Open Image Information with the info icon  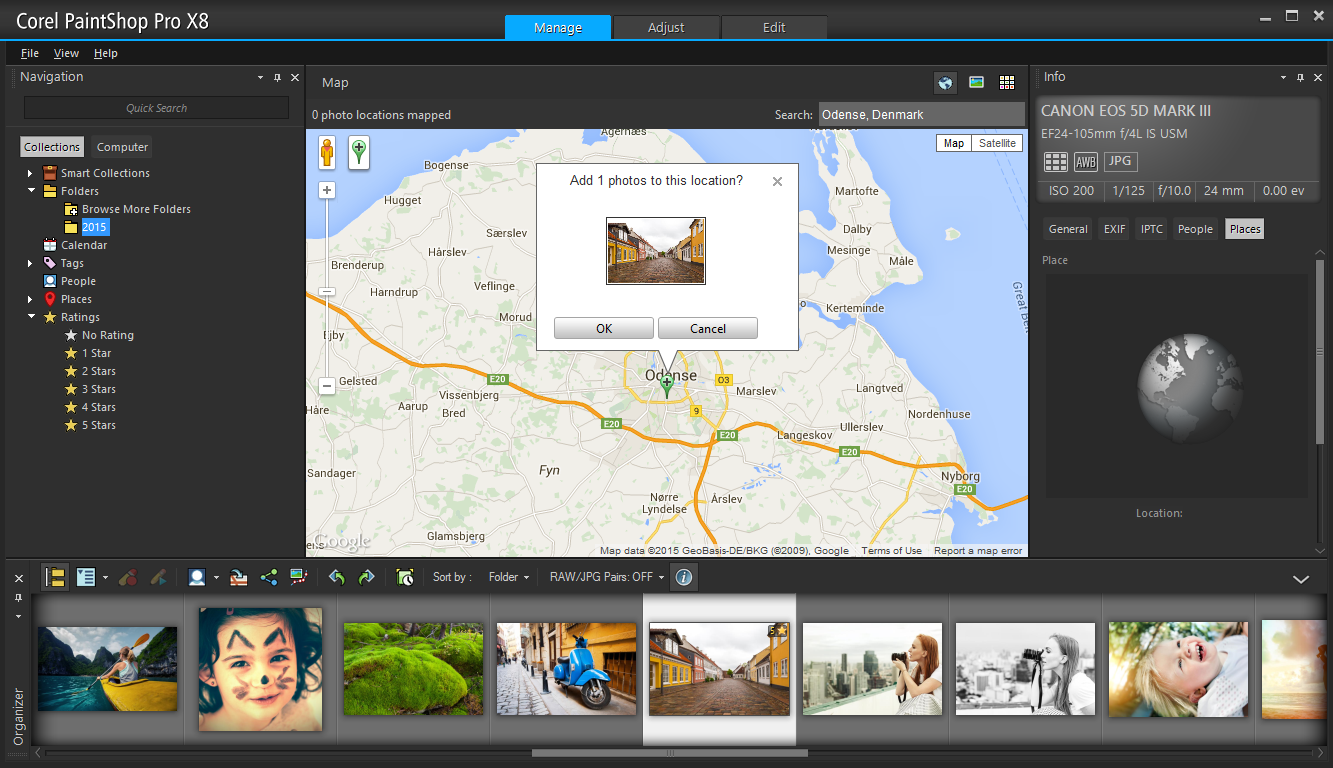(x=683, y=577)
